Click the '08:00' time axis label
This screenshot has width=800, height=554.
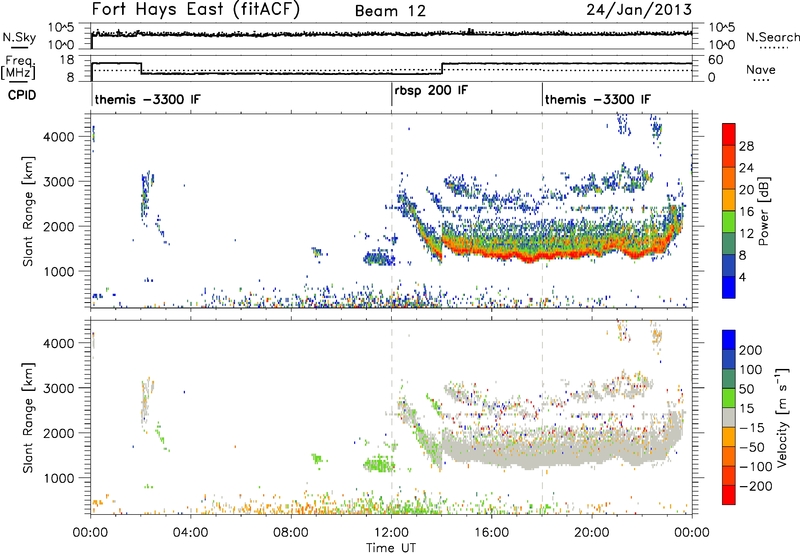coord(290,533)
